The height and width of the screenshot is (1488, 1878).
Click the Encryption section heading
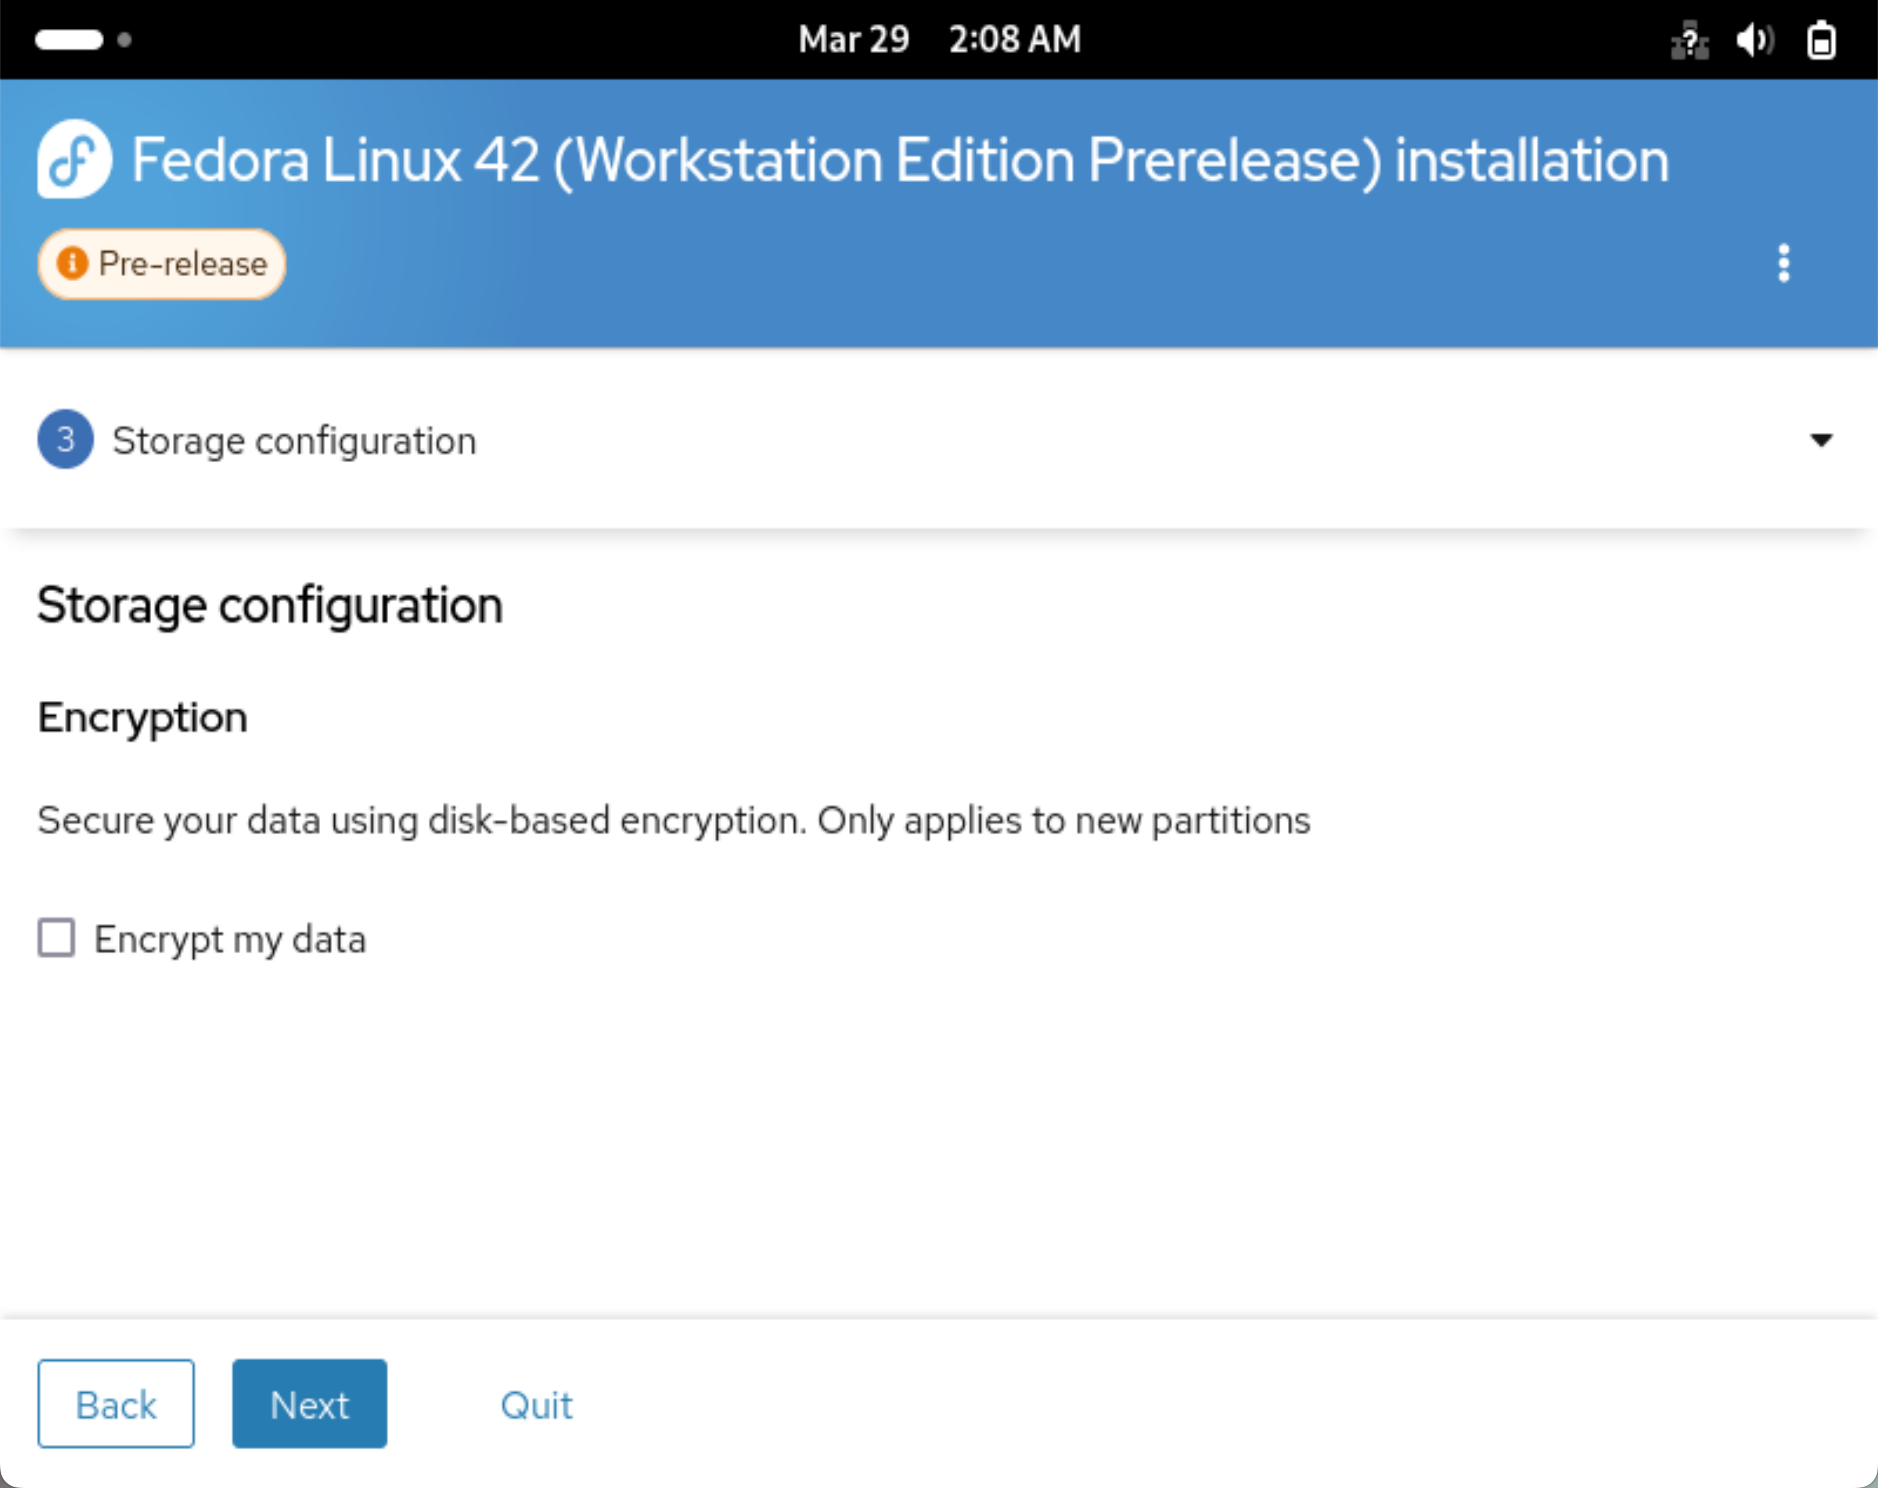tap(142, 717)
